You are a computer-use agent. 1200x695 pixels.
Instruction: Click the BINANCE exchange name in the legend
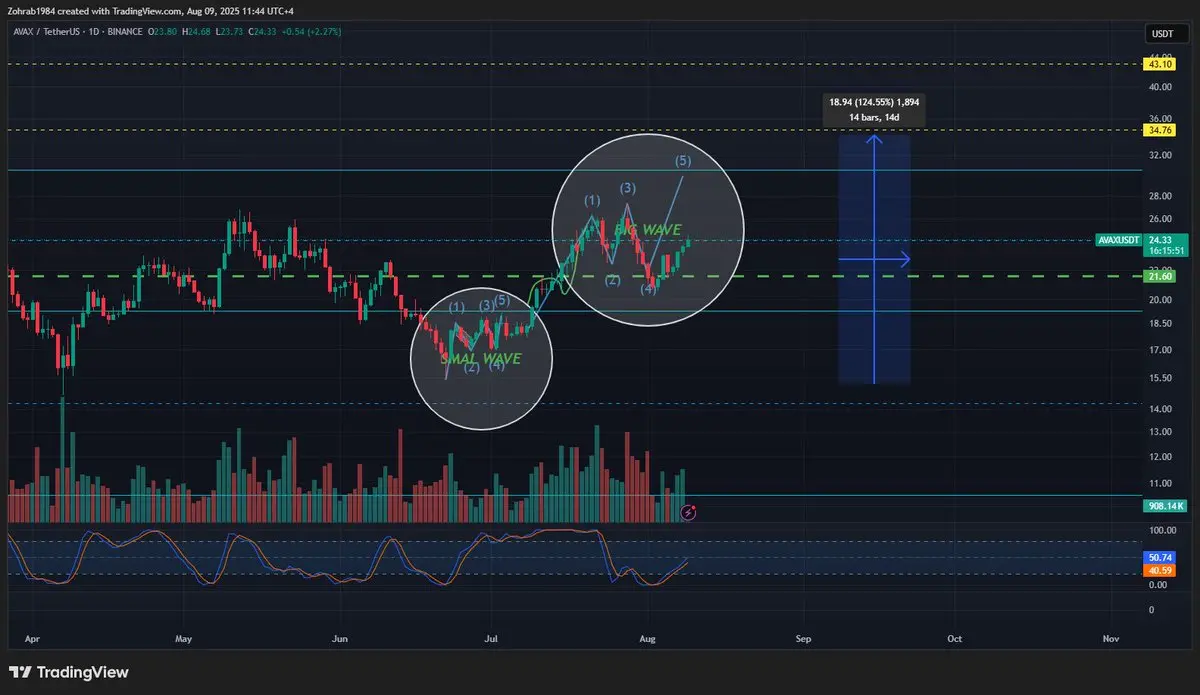tap(124, 31)
